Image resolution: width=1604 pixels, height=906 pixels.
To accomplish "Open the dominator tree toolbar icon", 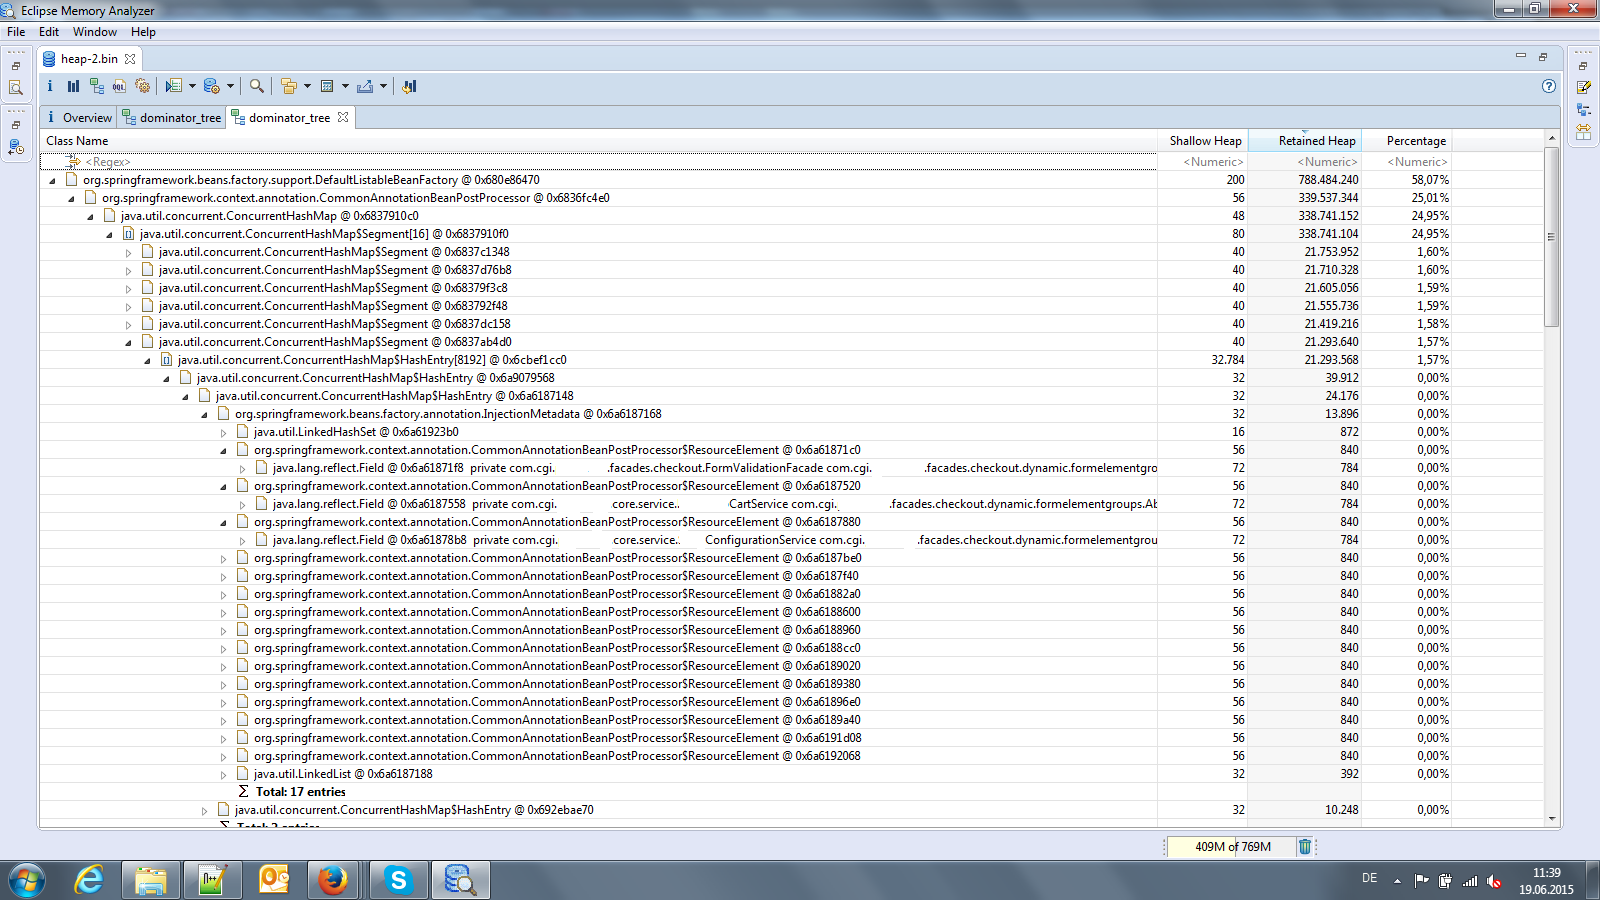I will [x=96, y=86].
